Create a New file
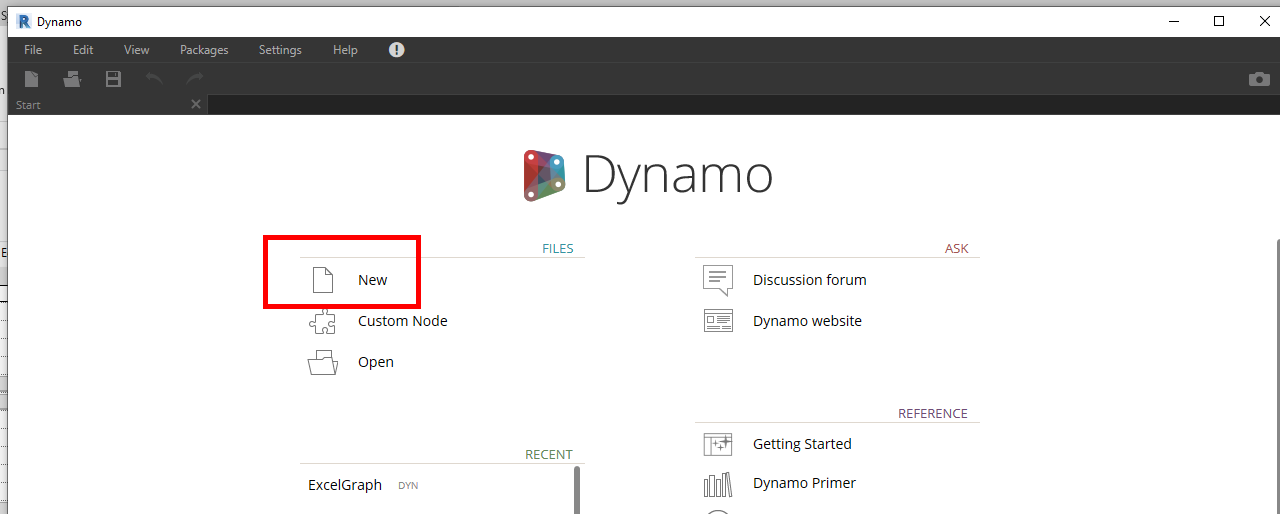 point(372,280)
